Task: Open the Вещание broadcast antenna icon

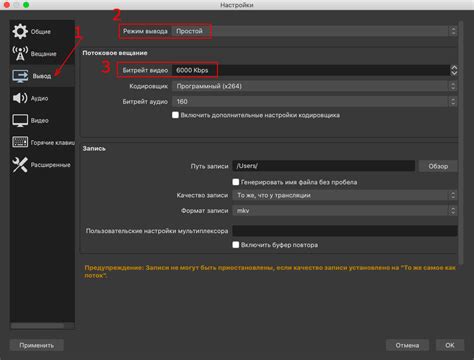Action: point(20,53)
